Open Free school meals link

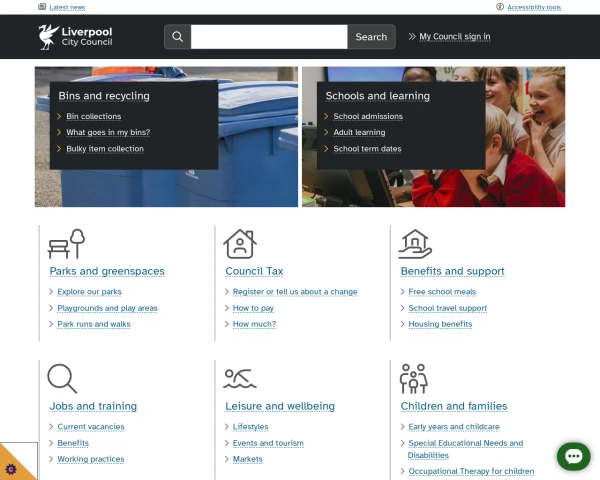point(442,292)
